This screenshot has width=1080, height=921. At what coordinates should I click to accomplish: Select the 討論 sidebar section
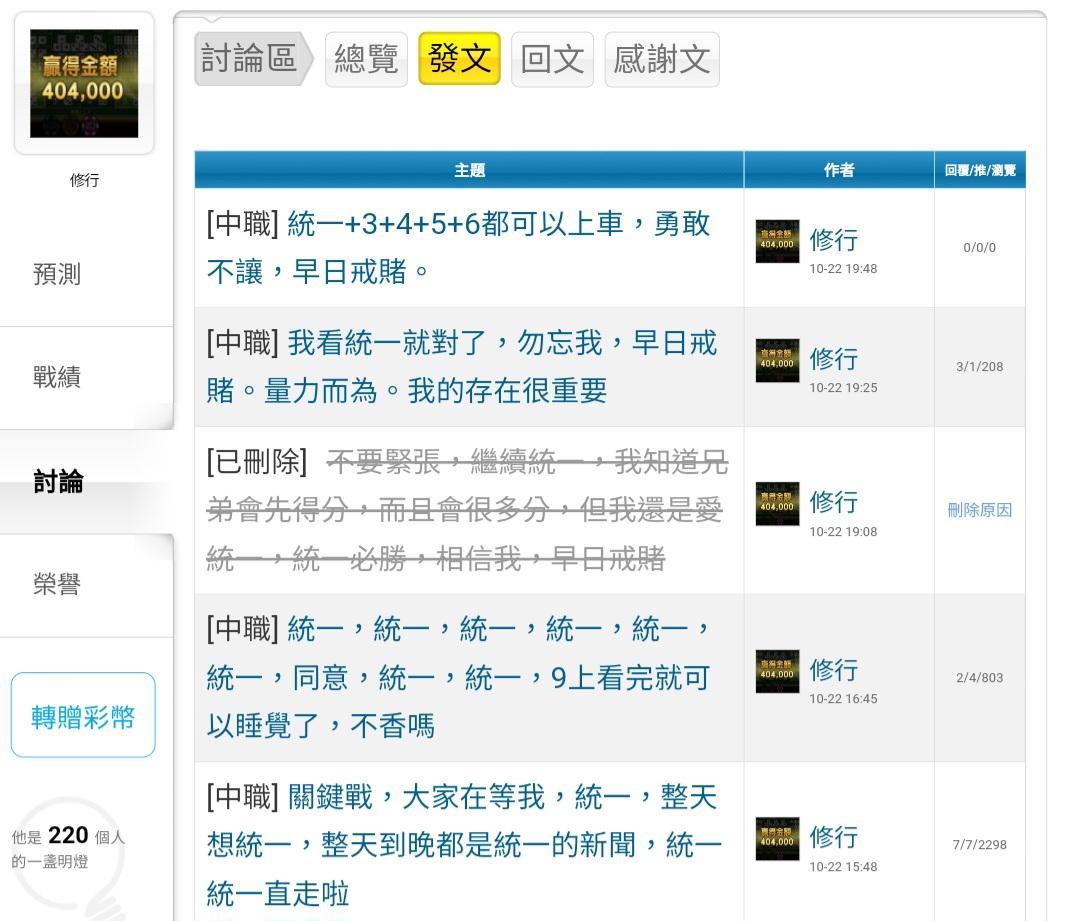click(x=59, y=482)
